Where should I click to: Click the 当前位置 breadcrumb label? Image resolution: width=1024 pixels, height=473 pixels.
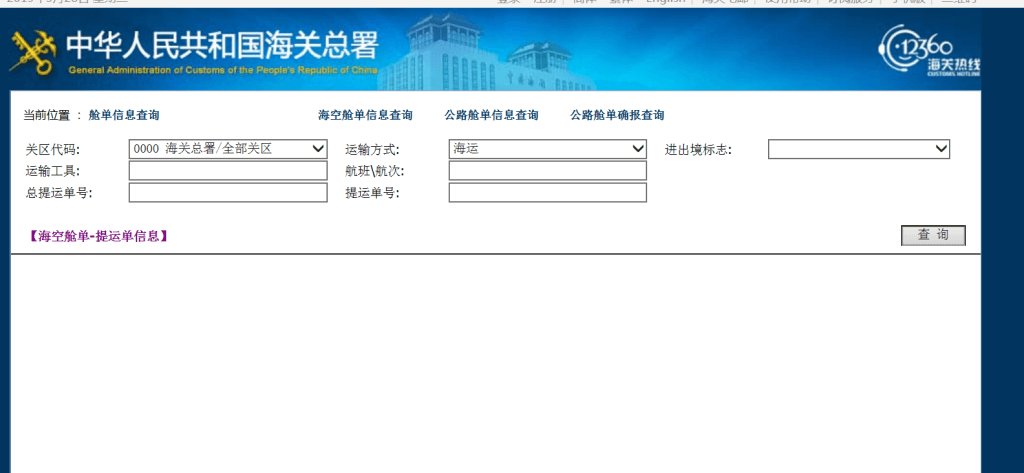[x=47, y=116]
